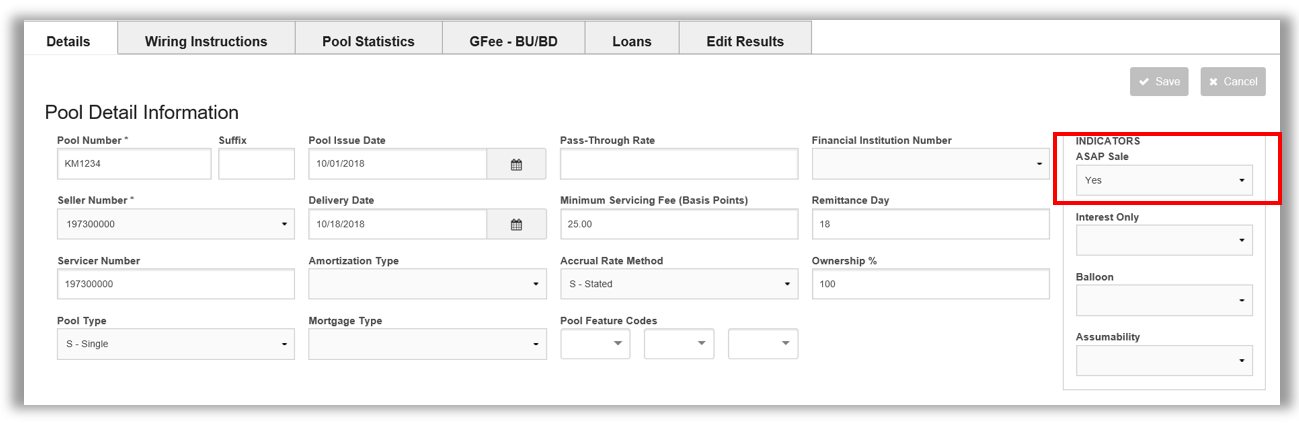Open the Interest Only dropdown
Viewport: 1299px width, 424px height.
1164,240
